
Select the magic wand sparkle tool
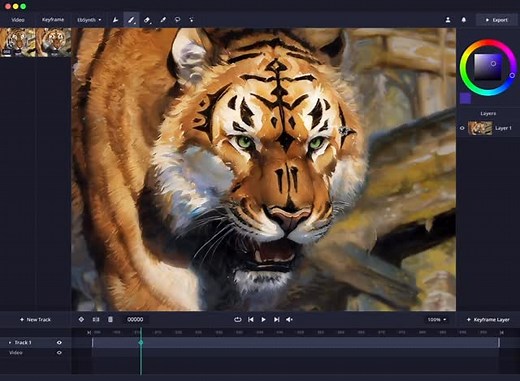point(191,20)
